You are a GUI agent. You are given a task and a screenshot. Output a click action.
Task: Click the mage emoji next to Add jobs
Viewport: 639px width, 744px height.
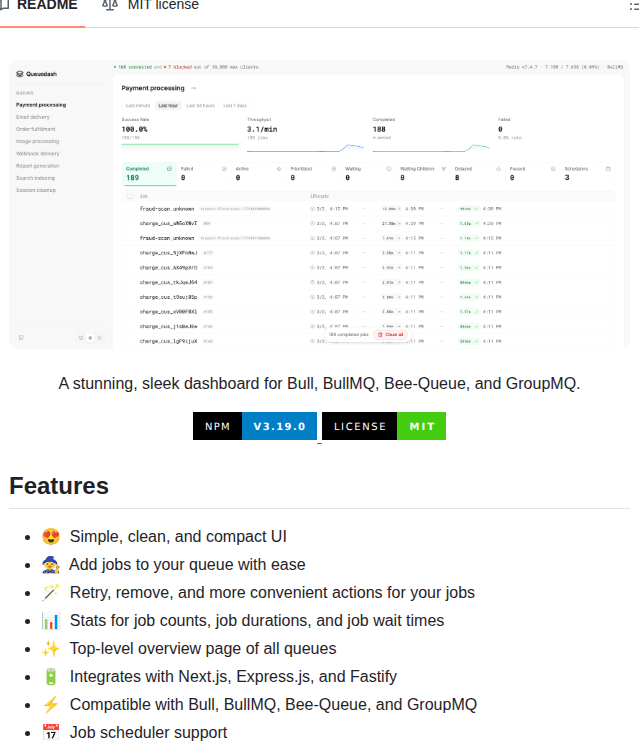point(51,565)
